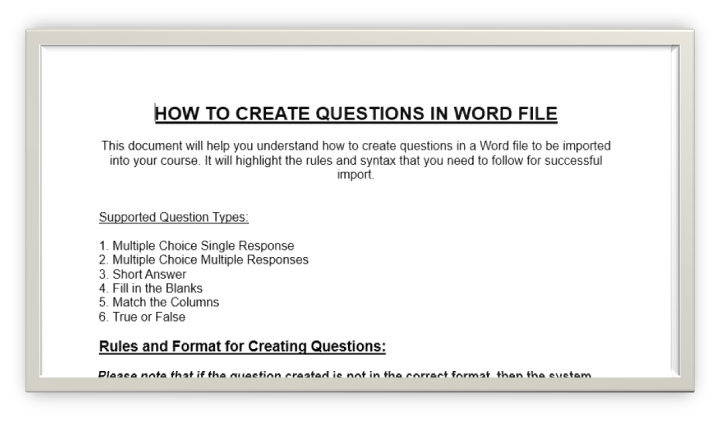Click the title HOW TO CREATE QUESTIONS IN WORD FILE
The width and height of the screenshot is (720, 421).
[x=355, y=113]
